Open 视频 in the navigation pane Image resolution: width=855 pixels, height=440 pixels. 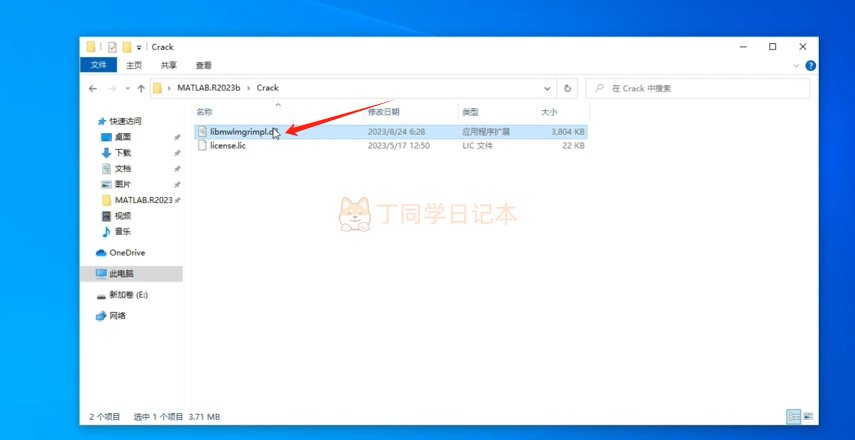[123, 216]
